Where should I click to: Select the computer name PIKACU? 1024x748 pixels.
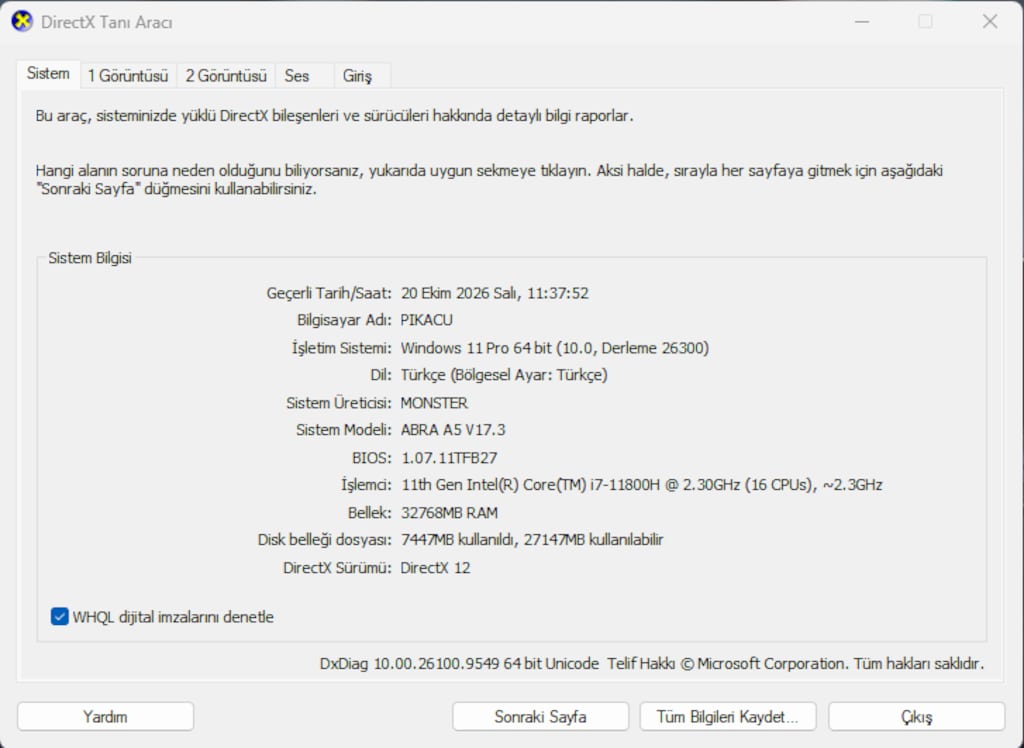[426, 320]
